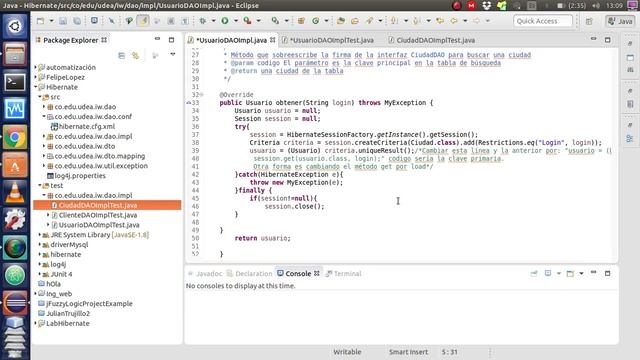Image resolution: width=640 pixels, height=360 pixels.
Task: Select the Package Explorer tab
Action: click(71, 40)
